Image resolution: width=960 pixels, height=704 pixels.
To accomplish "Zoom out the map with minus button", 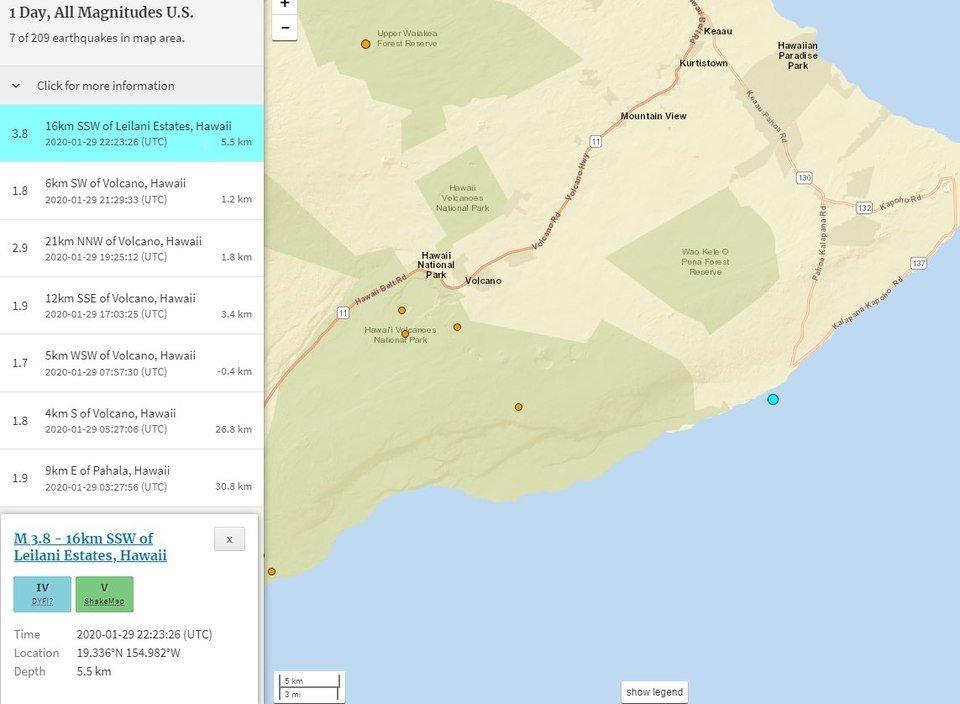I will point(285,27).
